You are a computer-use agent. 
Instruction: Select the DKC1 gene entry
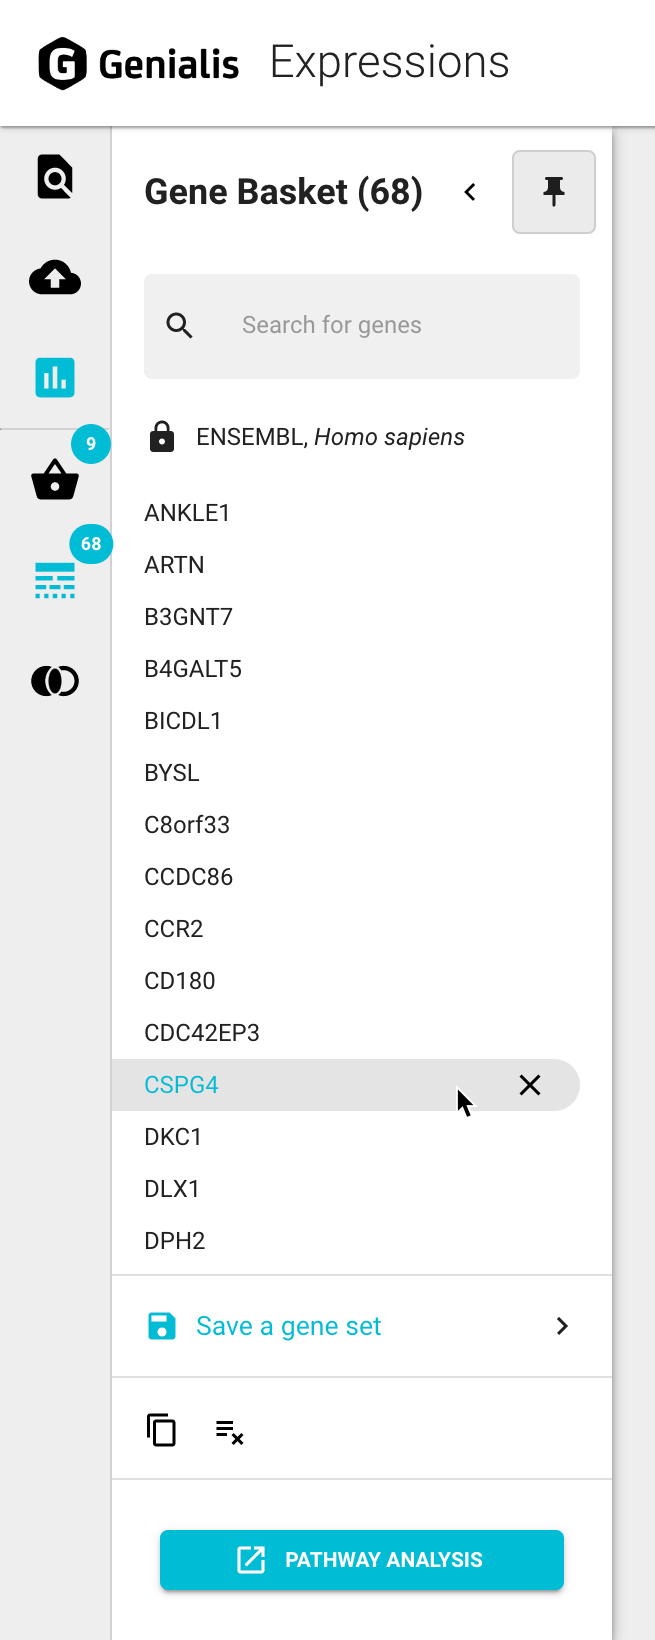click(x=173, y=1137)
